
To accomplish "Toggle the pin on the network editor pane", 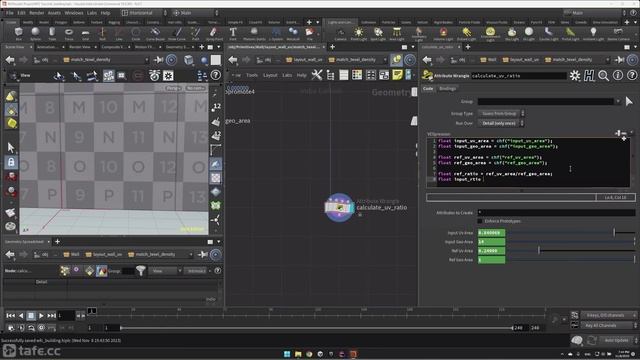I will (396, 60).
